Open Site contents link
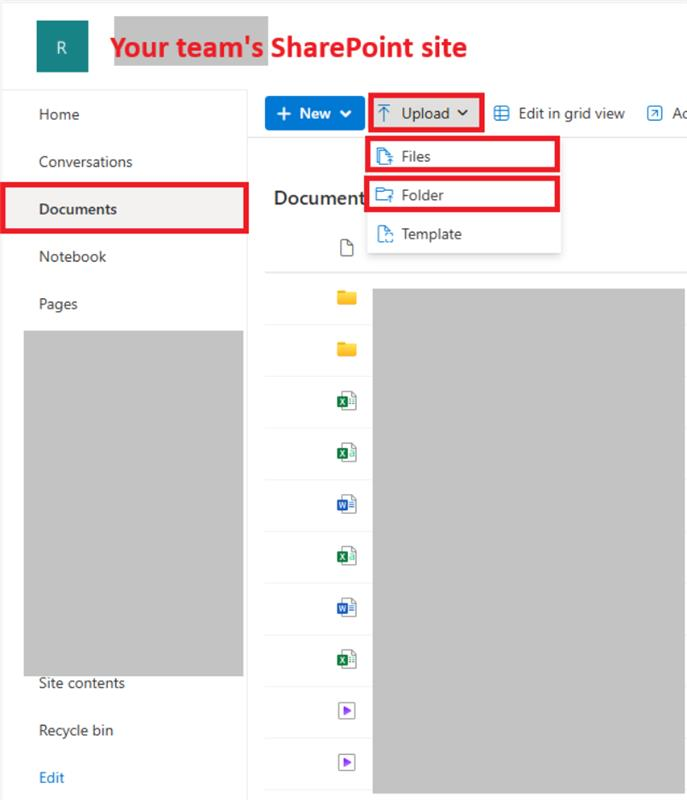Viewport: 687px width, 800px height. 82,683
